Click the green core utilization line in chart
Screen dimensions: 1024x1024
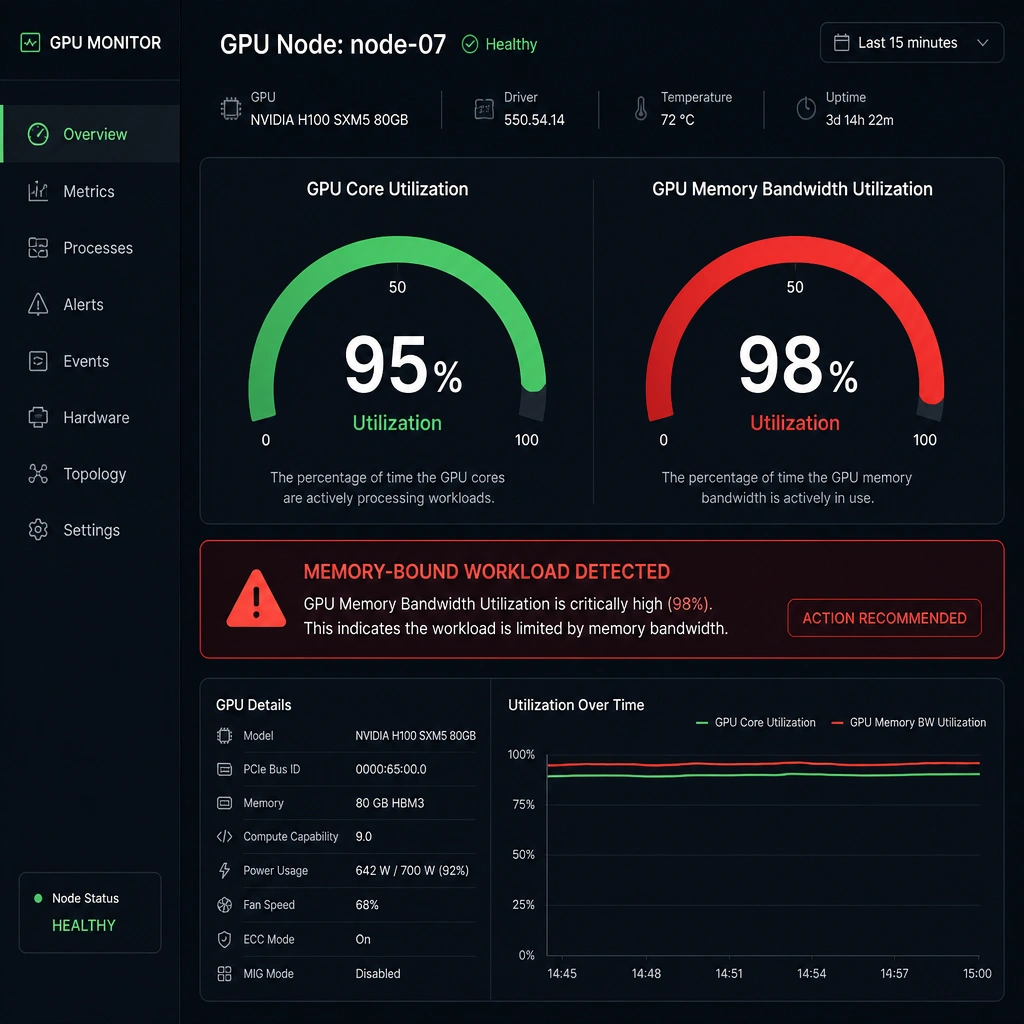pyautogui.click(x=763, y=775)
